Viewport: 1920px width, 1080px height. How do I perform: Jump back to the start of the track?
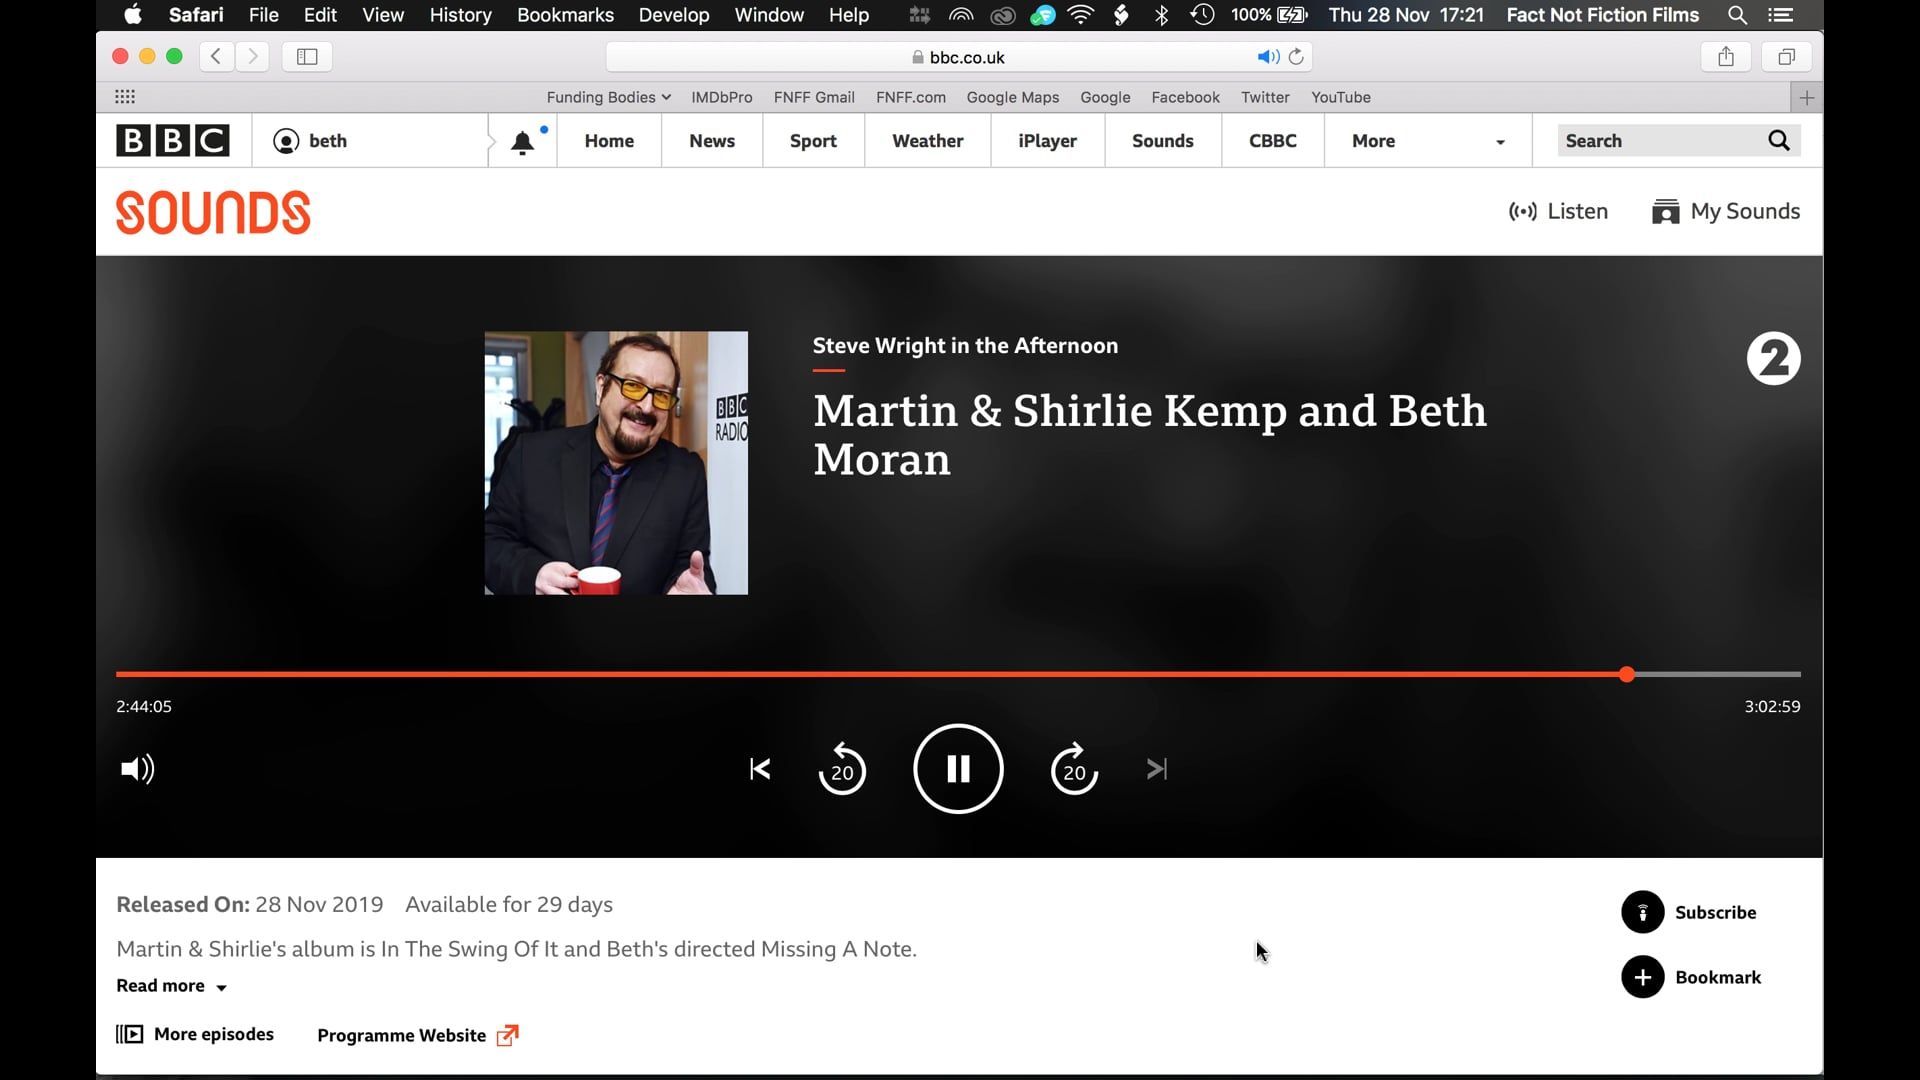click(760, 769)
